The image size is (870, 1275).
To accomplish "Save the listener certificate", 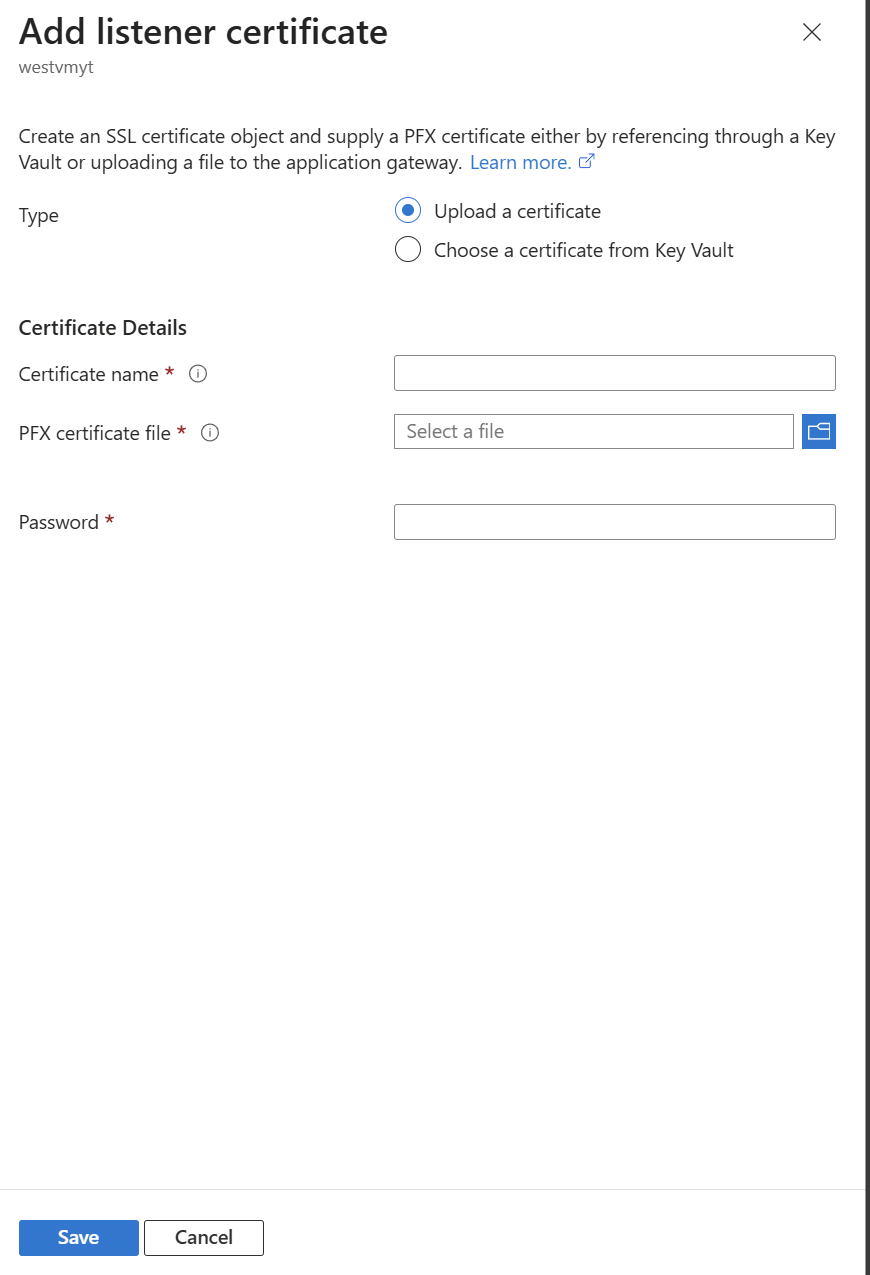I will tap(78, 1237).
